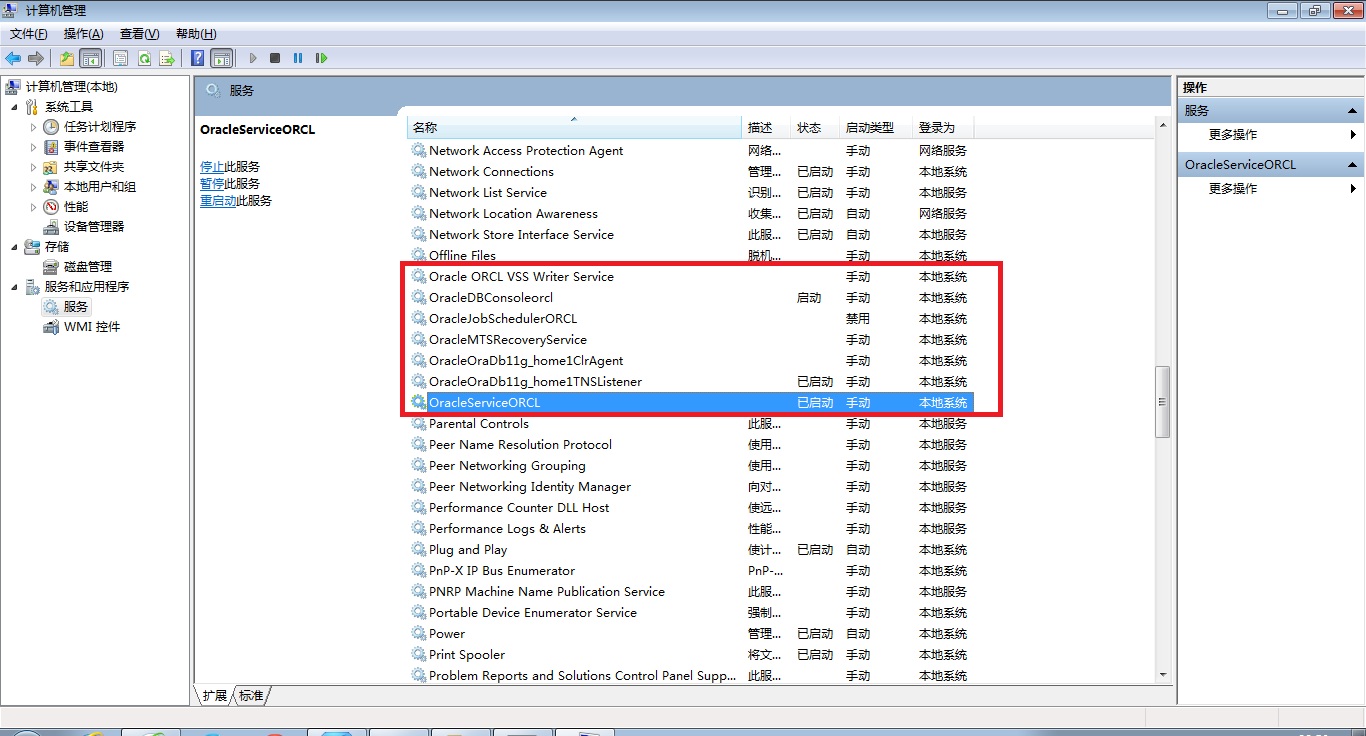Viewport: 1366px width, 736px height.
Task: Select 本地用户和组 icon in tree
Action: (51, 187)
